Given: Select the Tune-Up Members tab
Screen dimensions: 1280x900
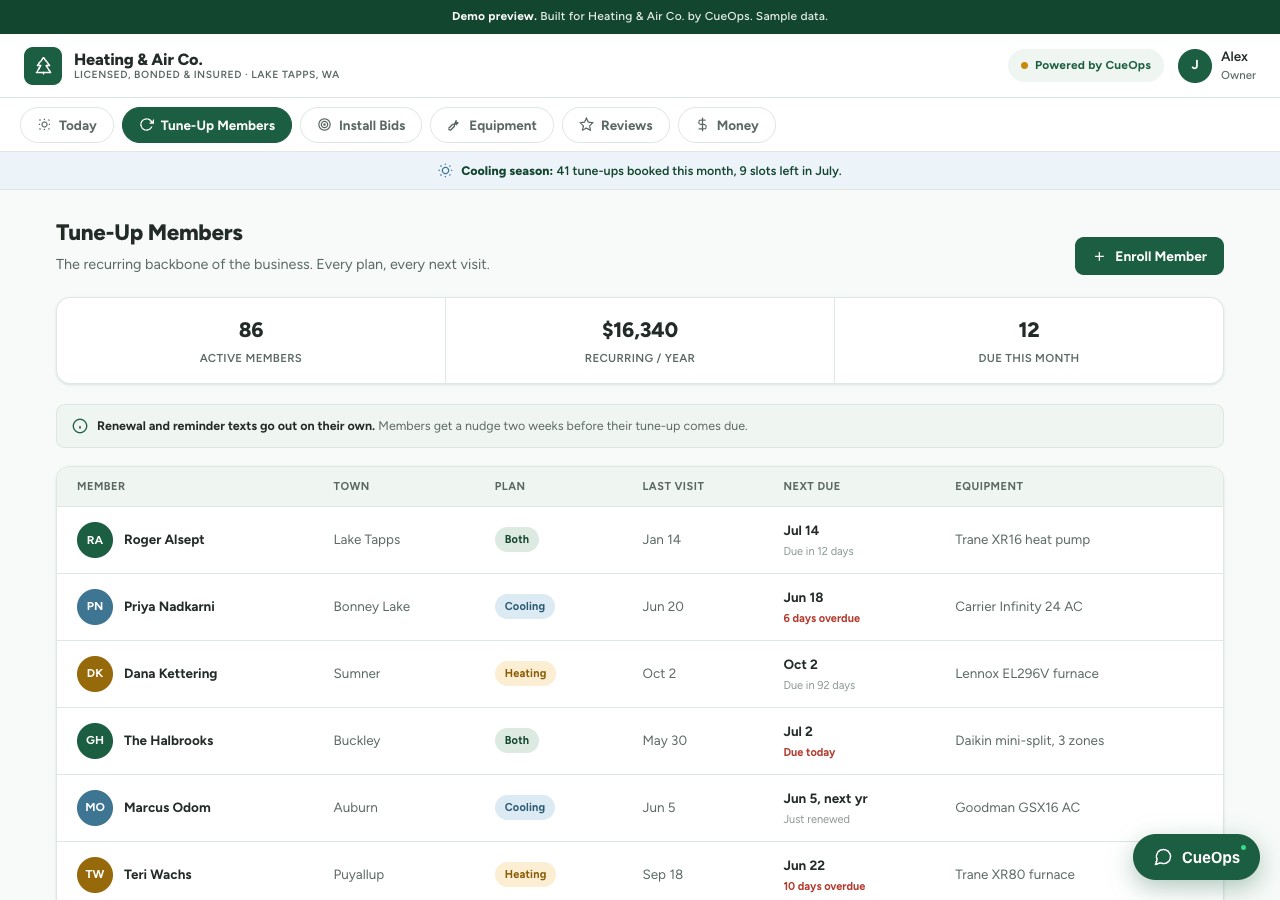Looking at the screenshot, I should (207, 125).
